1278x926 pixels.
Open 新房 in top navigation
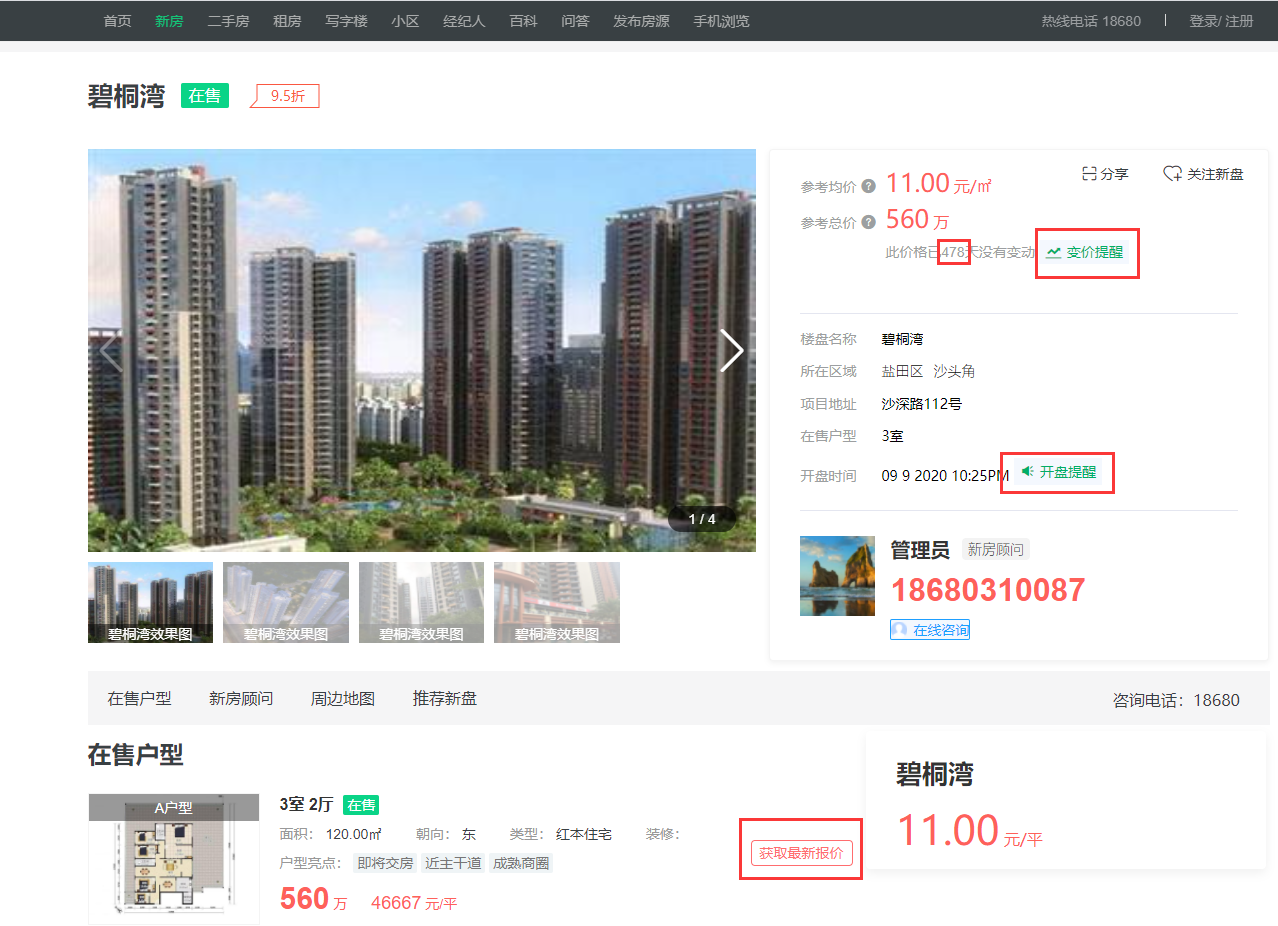pyautogui.click(x=169, y=21)
